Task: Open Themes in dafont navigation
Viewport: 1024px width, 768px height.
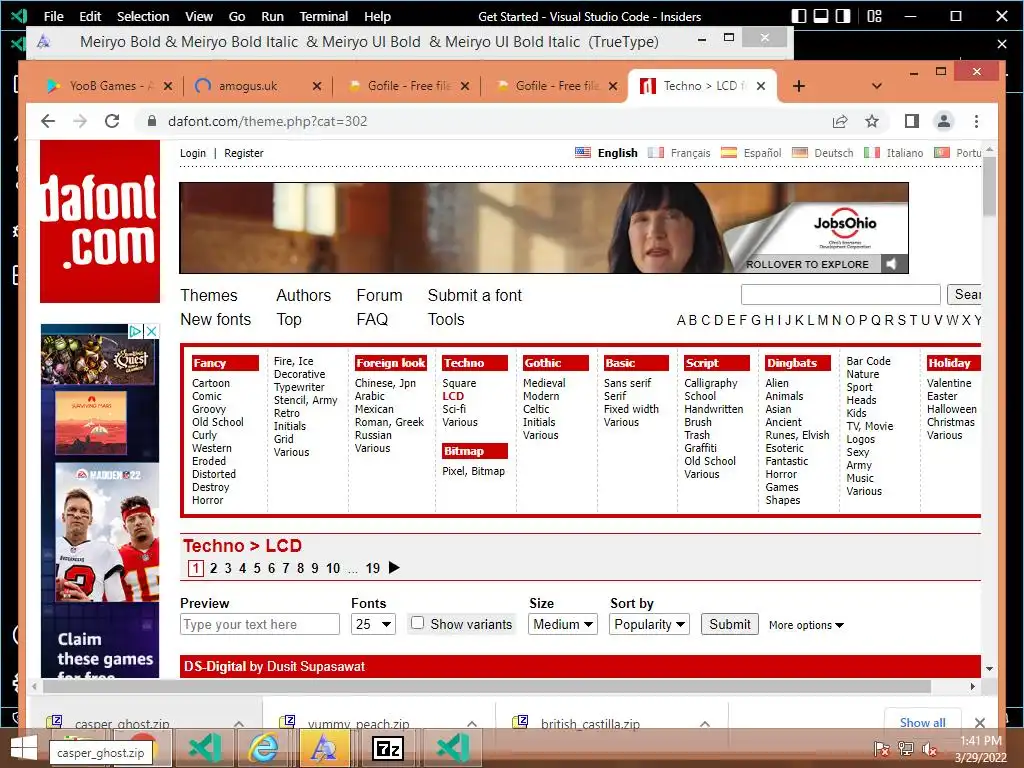Action: coord(209,295)
